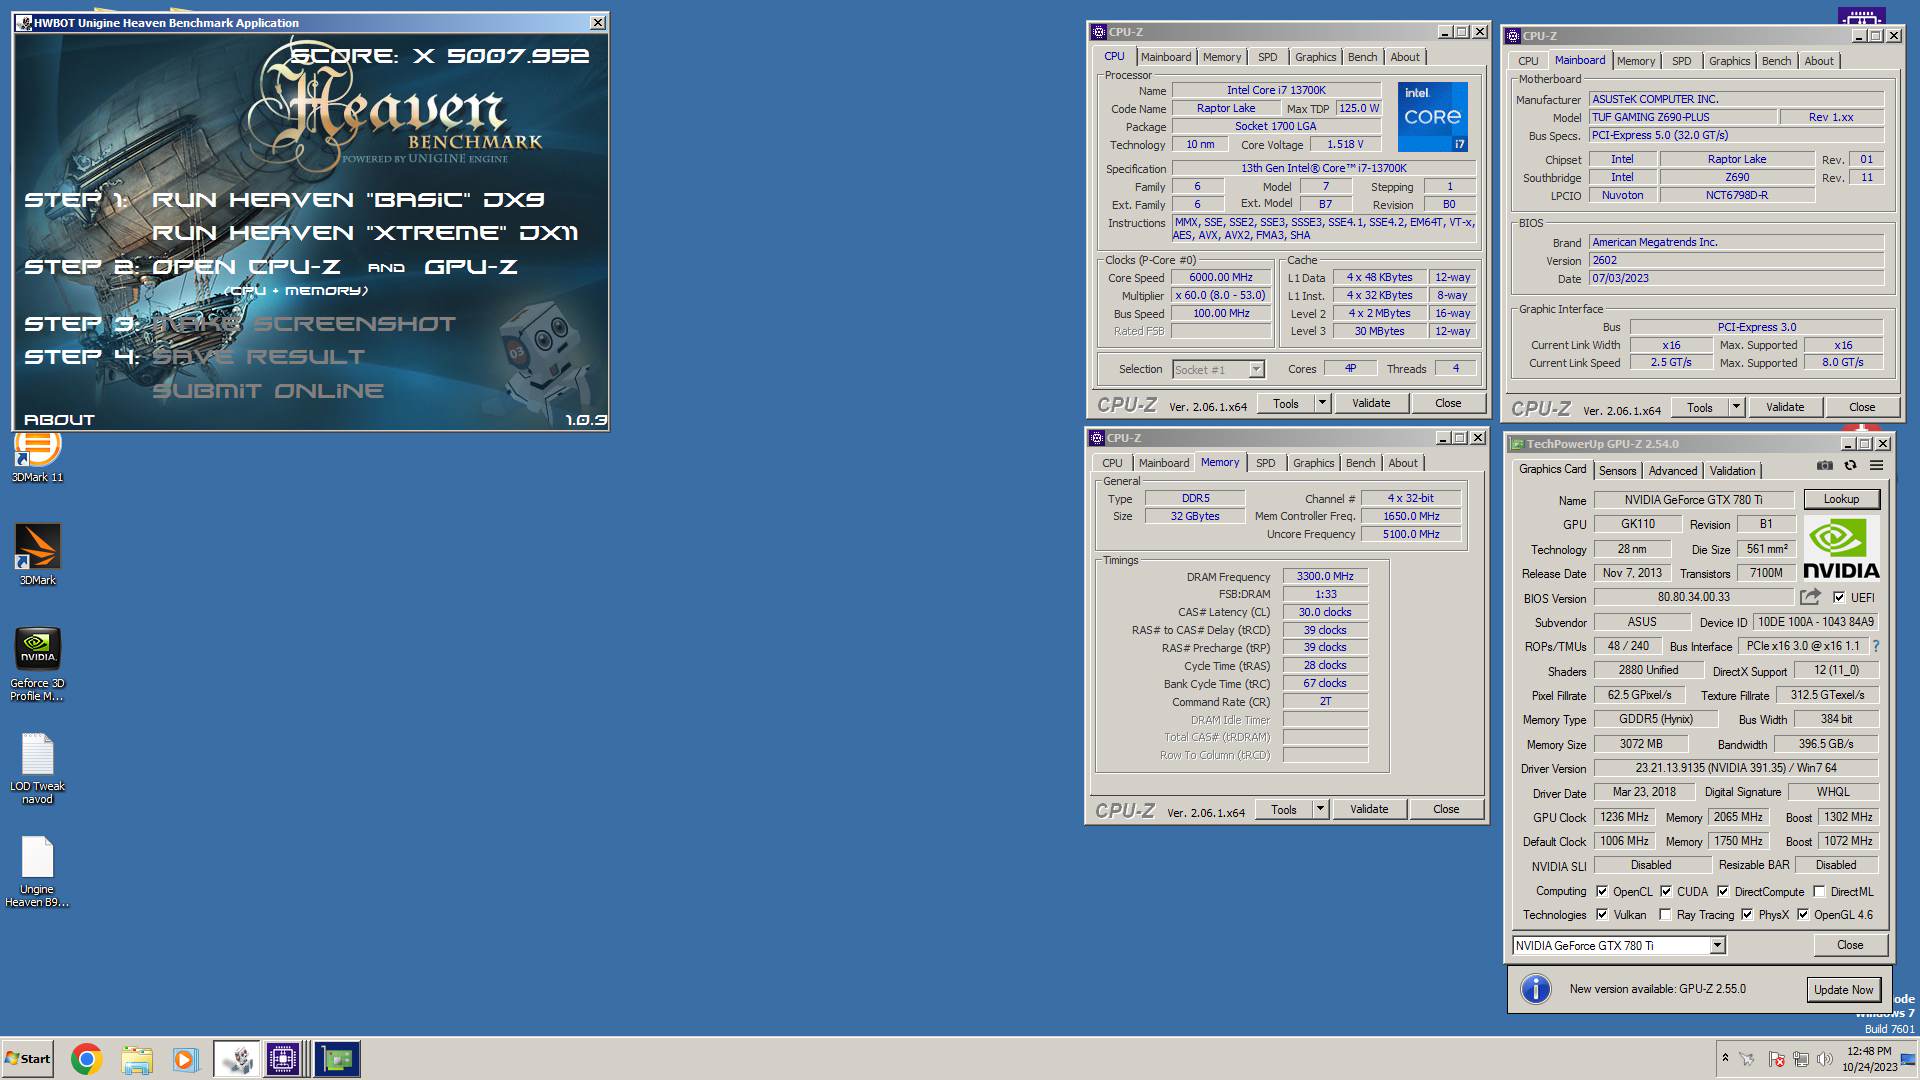Open the GPU-Z hamburger menu icon
Viewport: 1920px width, 1080px height.
(x=1877, y=466)
